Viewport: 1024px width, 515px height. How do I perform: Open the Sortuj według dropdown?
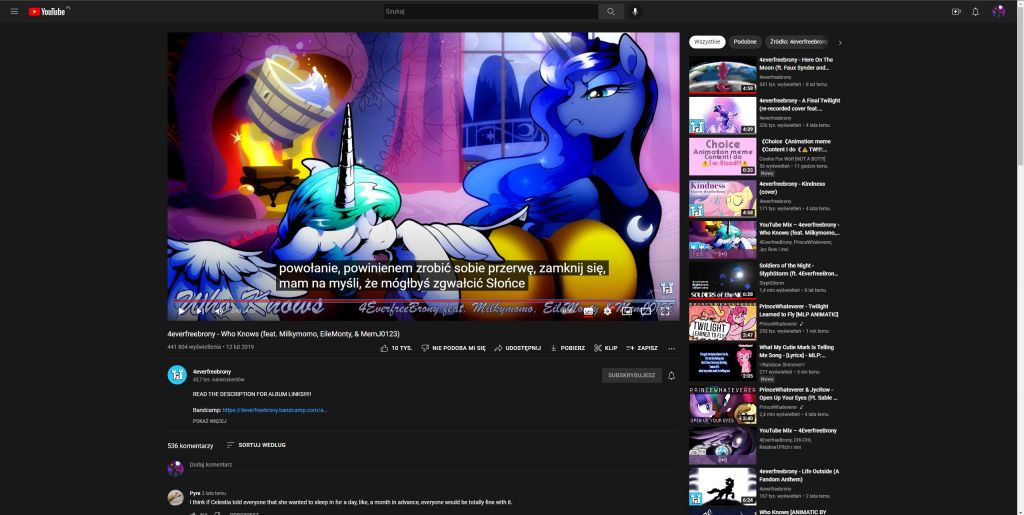click(x=255, y=445)
